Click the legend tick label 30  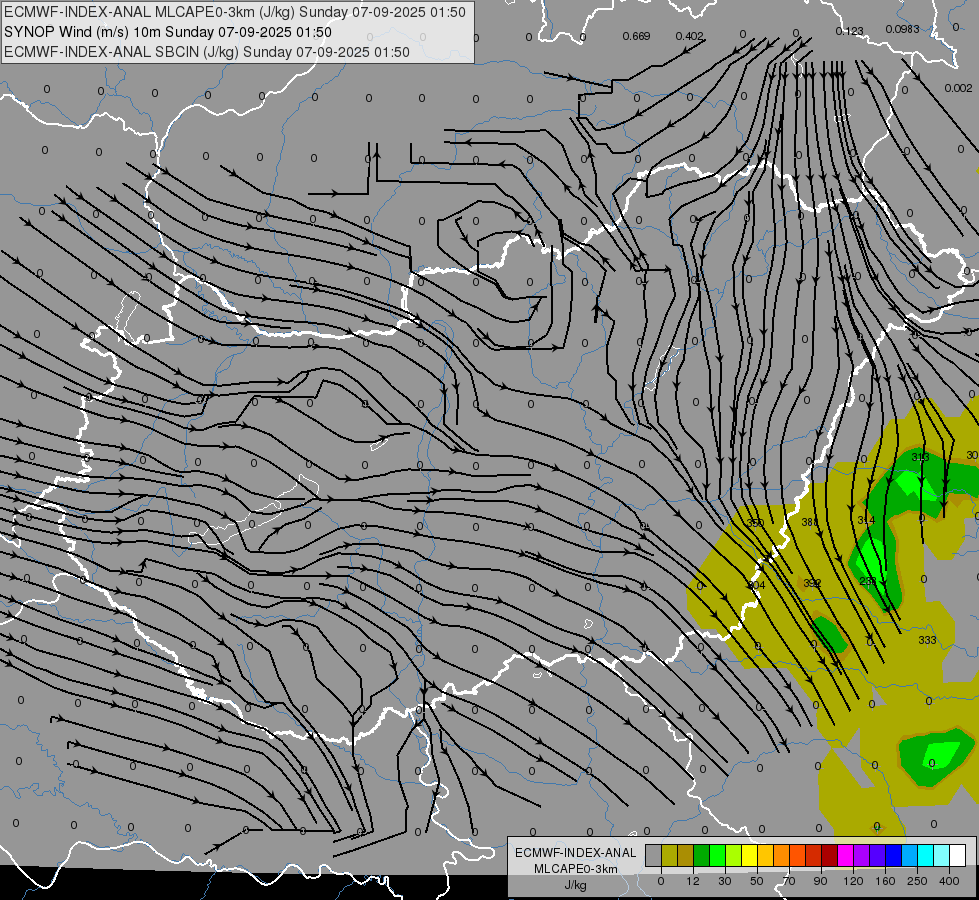[x=725, y=881]
